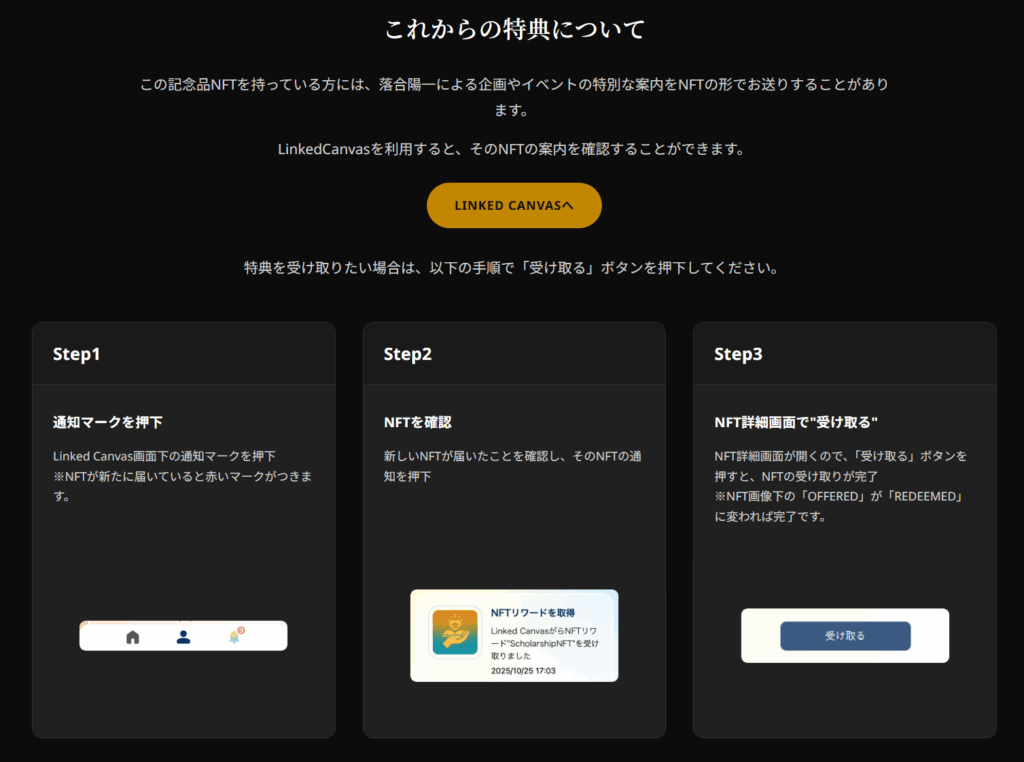Click the NFT reward hand-and-heart icon

click(x=454, y=632)
